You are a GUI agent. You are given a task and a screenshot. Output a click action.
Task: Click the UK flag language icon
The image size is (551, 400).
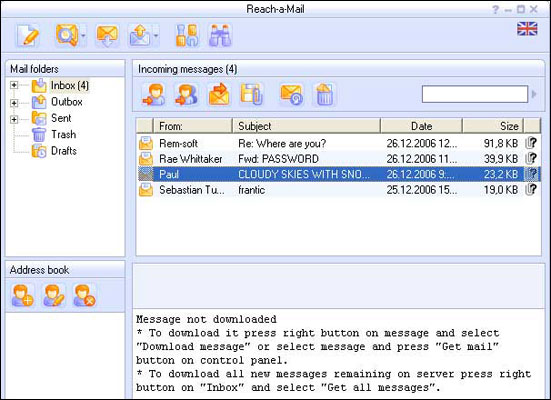click(527, 29)
